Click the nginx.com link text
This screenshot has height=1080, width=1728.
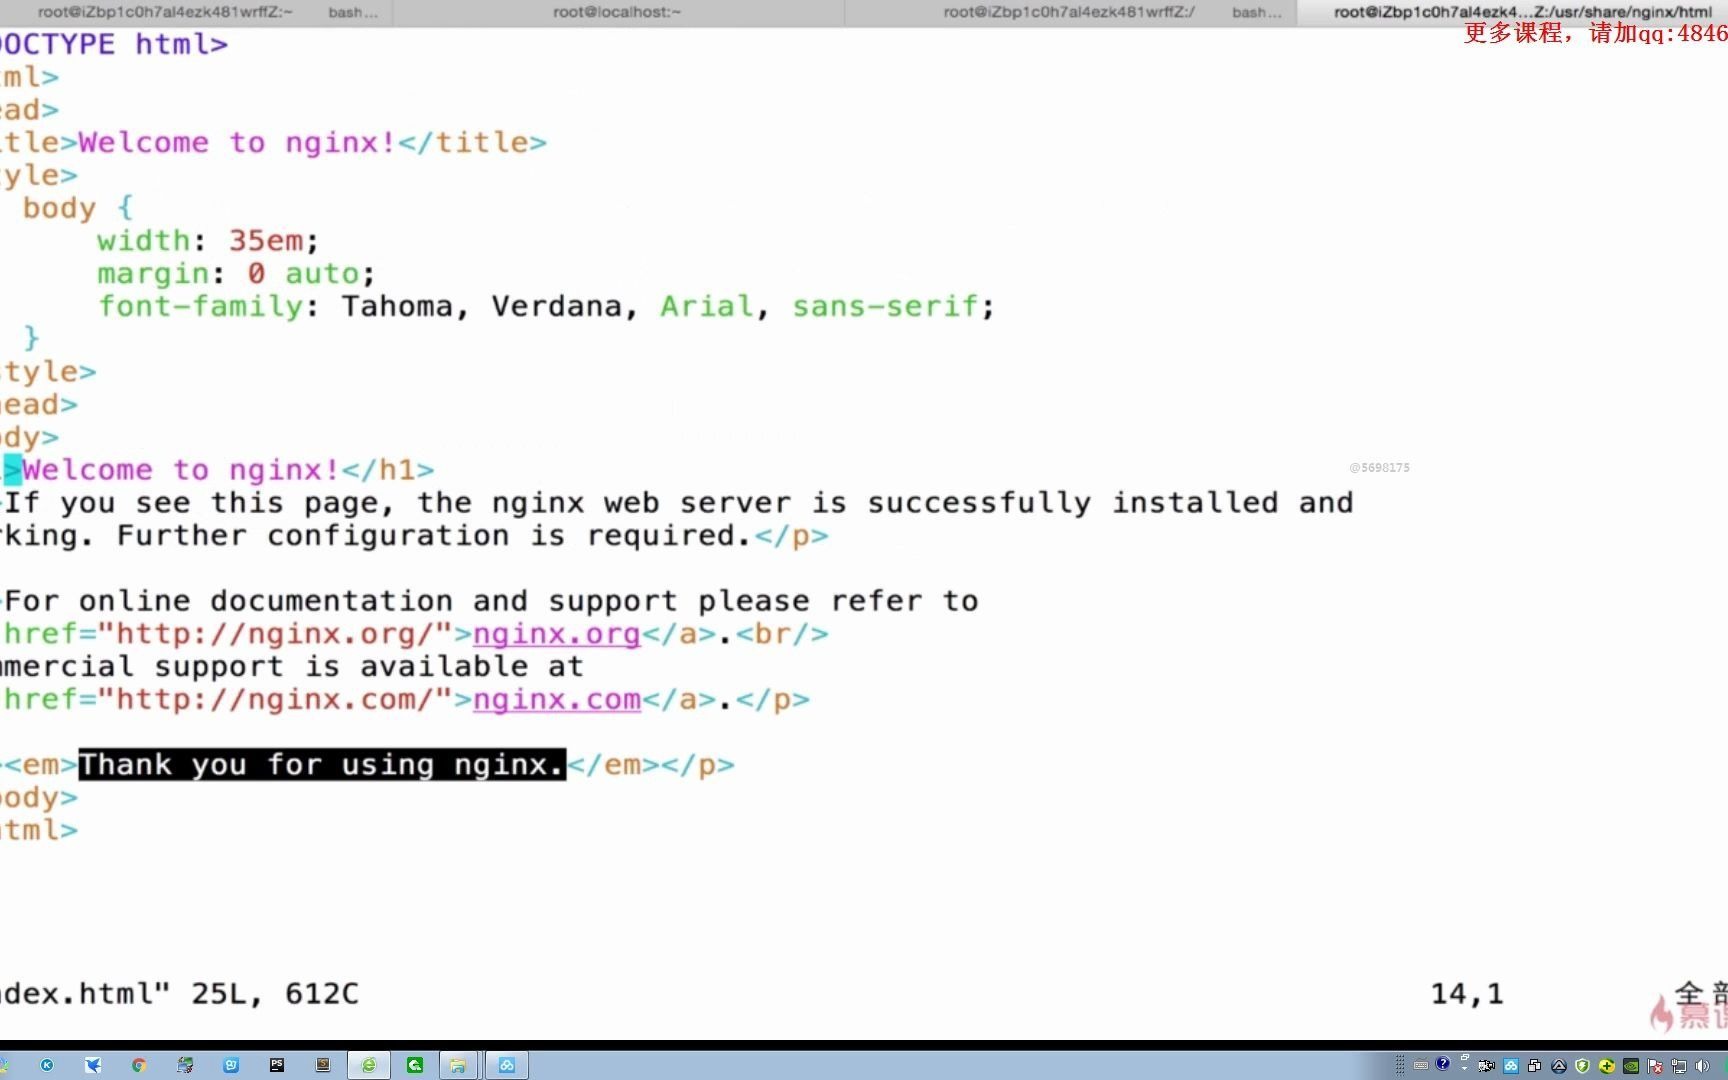556,699
